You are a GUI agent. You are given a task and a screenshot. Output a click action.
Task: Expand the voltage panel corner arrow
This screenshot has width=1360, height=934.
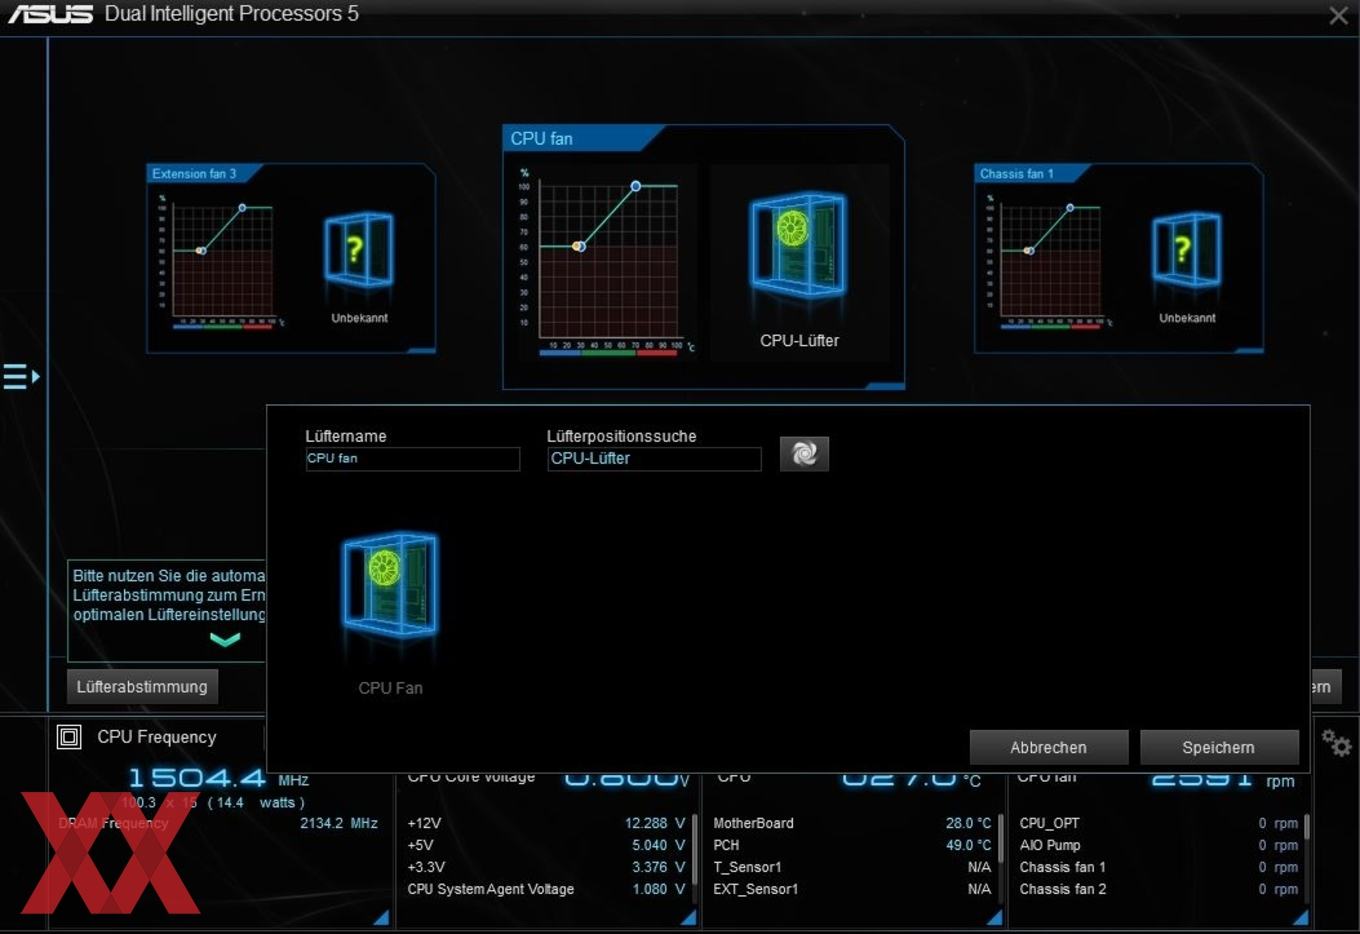click(688, 917)
